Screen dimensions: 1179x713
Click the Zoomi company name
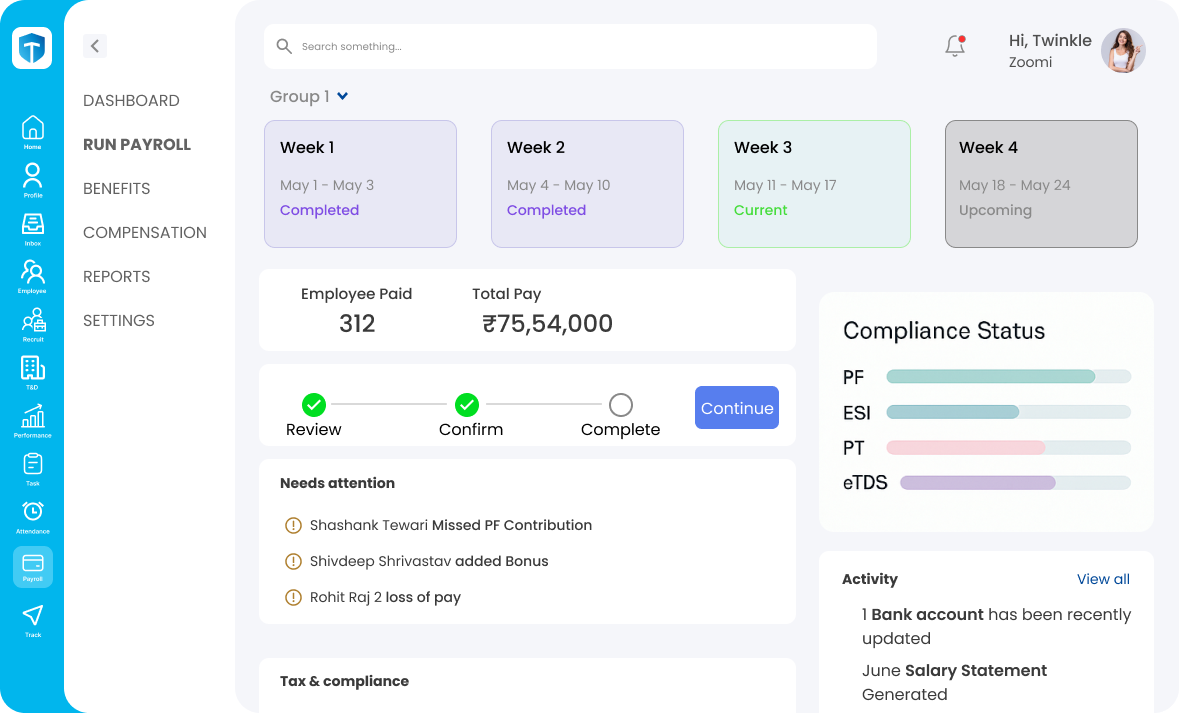pos(1030,62)
